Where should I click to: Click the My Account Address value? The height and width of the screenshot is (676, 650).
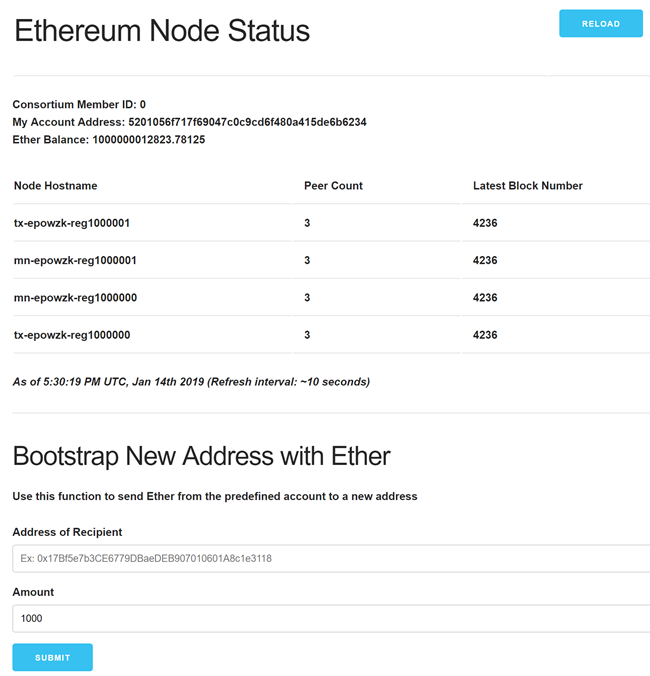coord(247,122)
